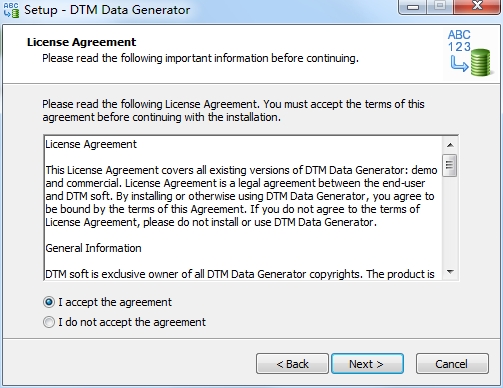
Task: Click the license scrollbar up arrow
Action: (450, 145)
